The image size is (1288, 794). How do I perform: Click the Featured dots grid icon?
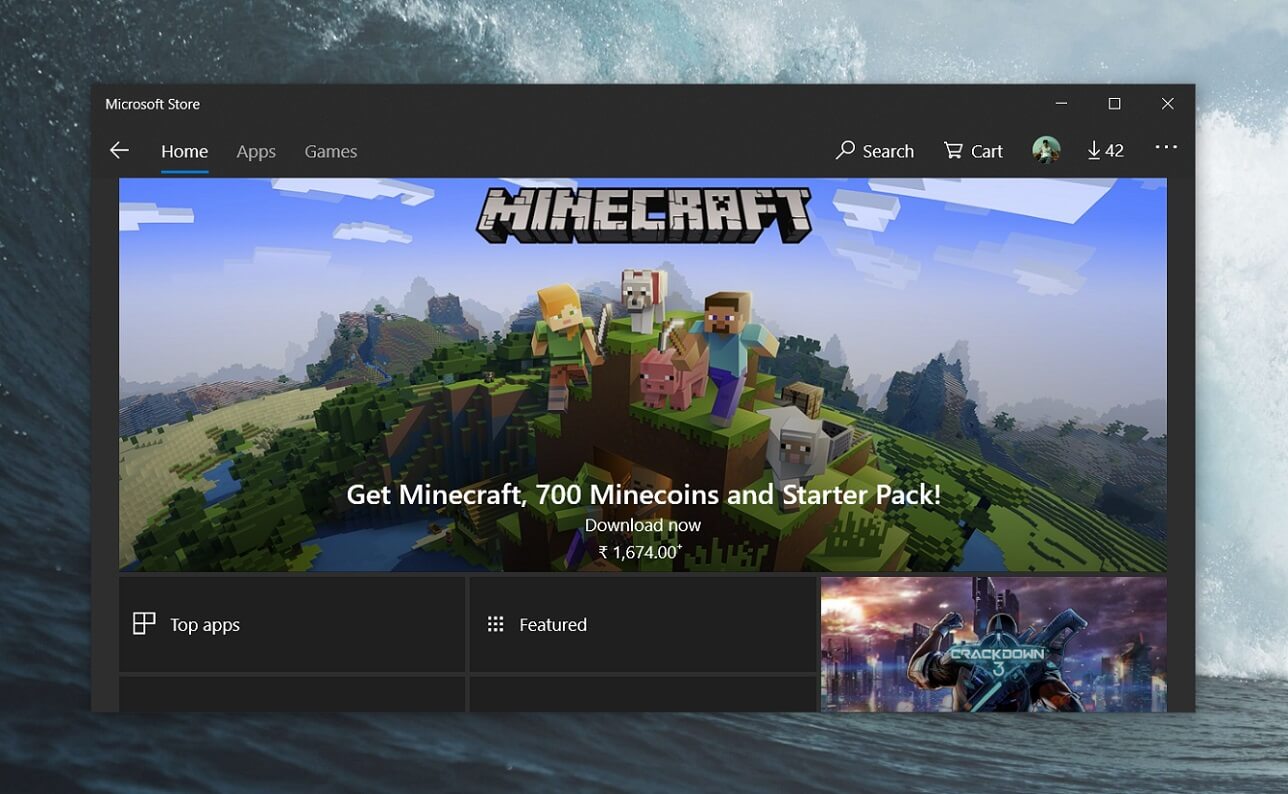click(495, 624)
